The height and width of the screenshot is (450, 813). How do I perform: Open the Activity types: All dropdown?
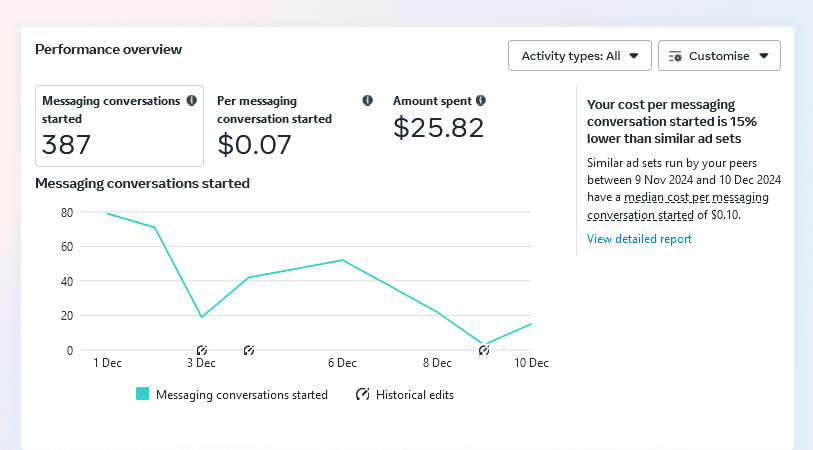580,55
